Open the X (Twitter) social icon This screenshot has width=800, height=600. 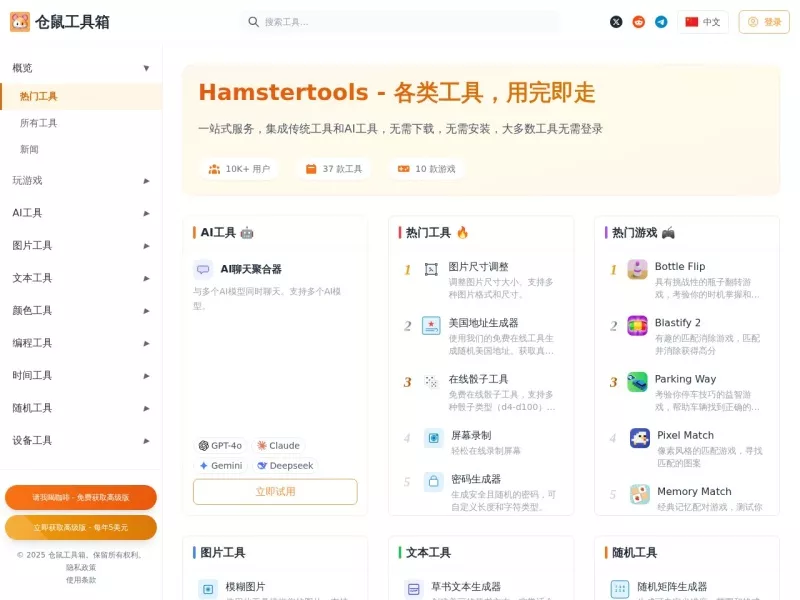tap(616, 22)
